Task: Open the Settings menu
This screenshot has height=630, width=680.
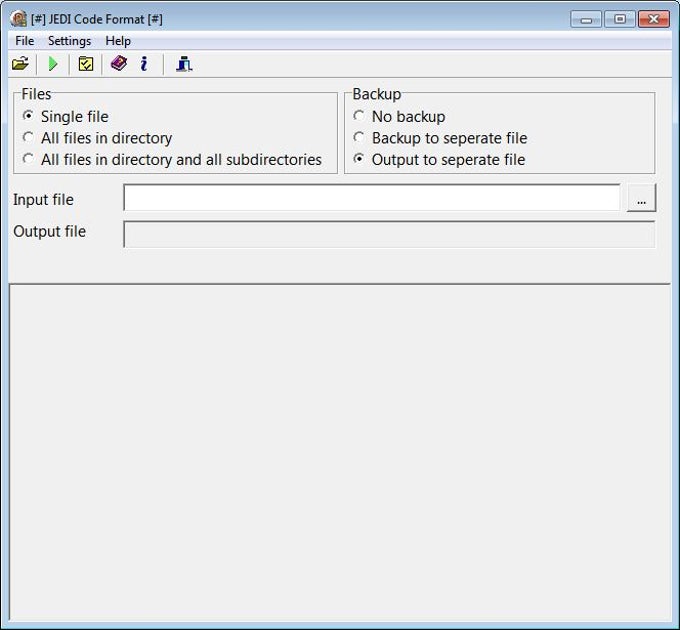Action: tap(69, 41)
